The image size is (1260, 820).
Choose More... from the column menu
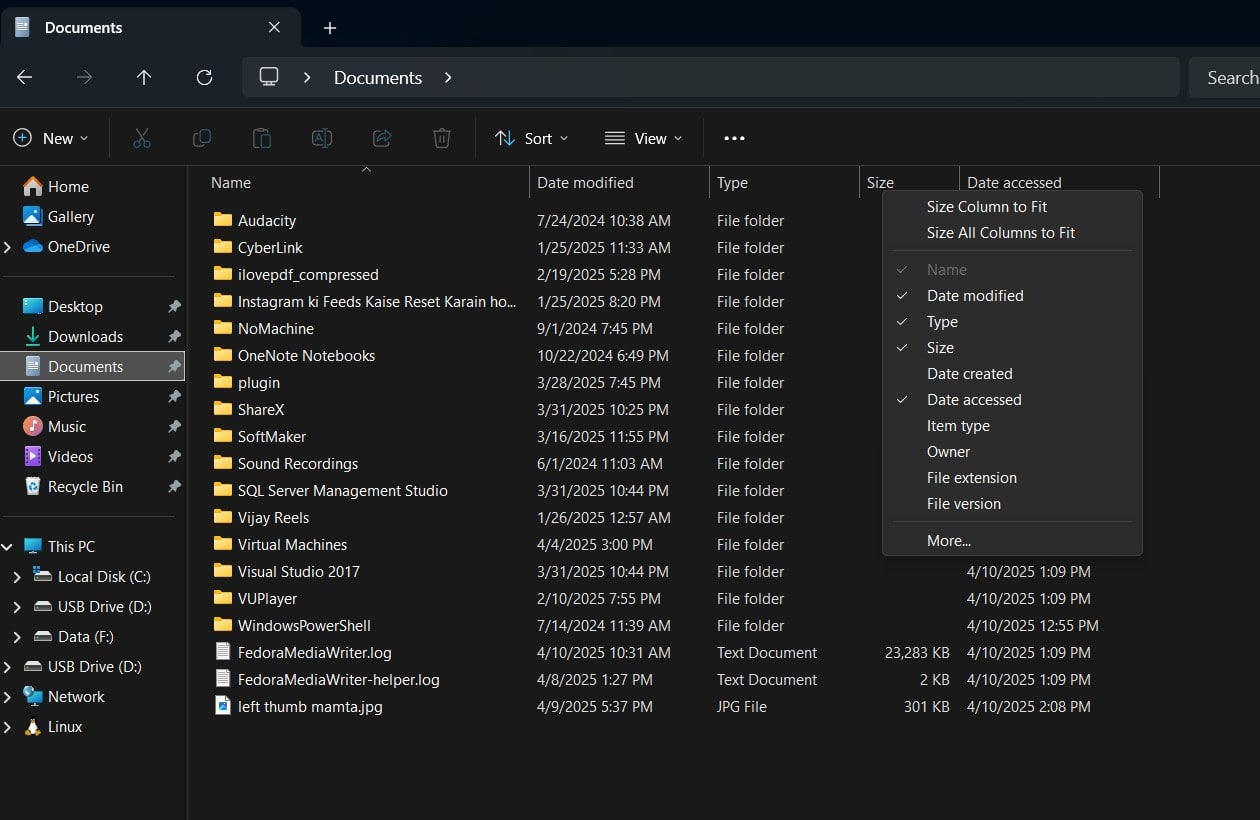948,540
